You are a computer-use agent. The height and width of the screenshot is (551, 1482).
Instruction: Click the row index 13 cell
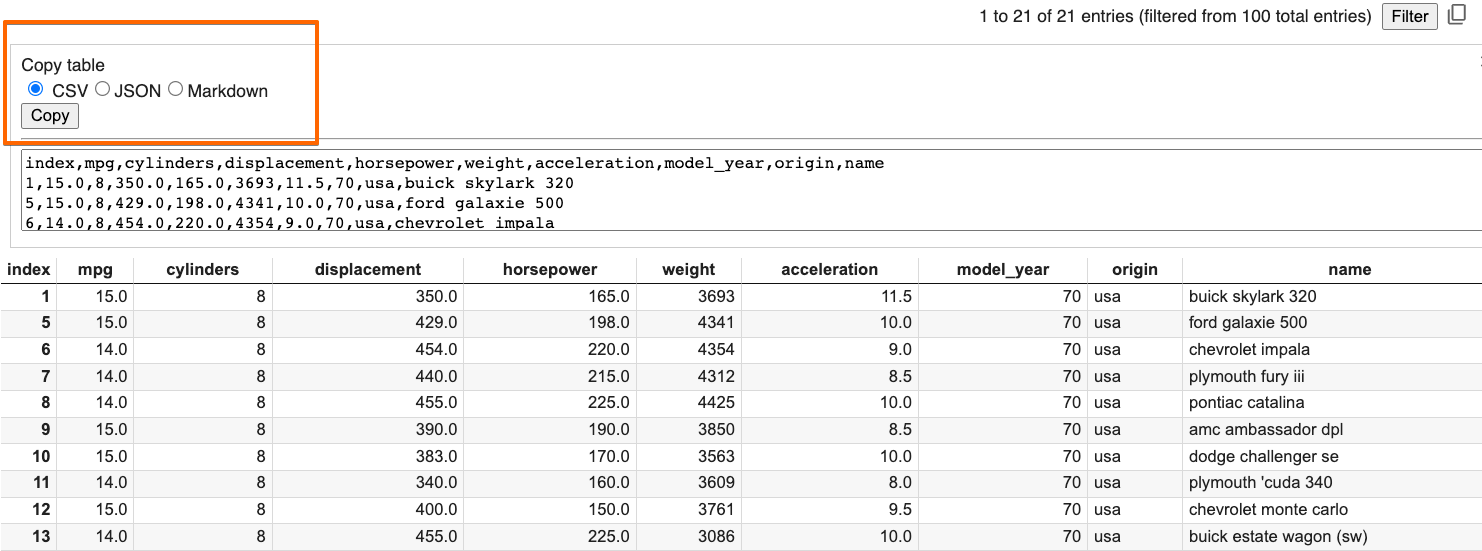(41, 537)
